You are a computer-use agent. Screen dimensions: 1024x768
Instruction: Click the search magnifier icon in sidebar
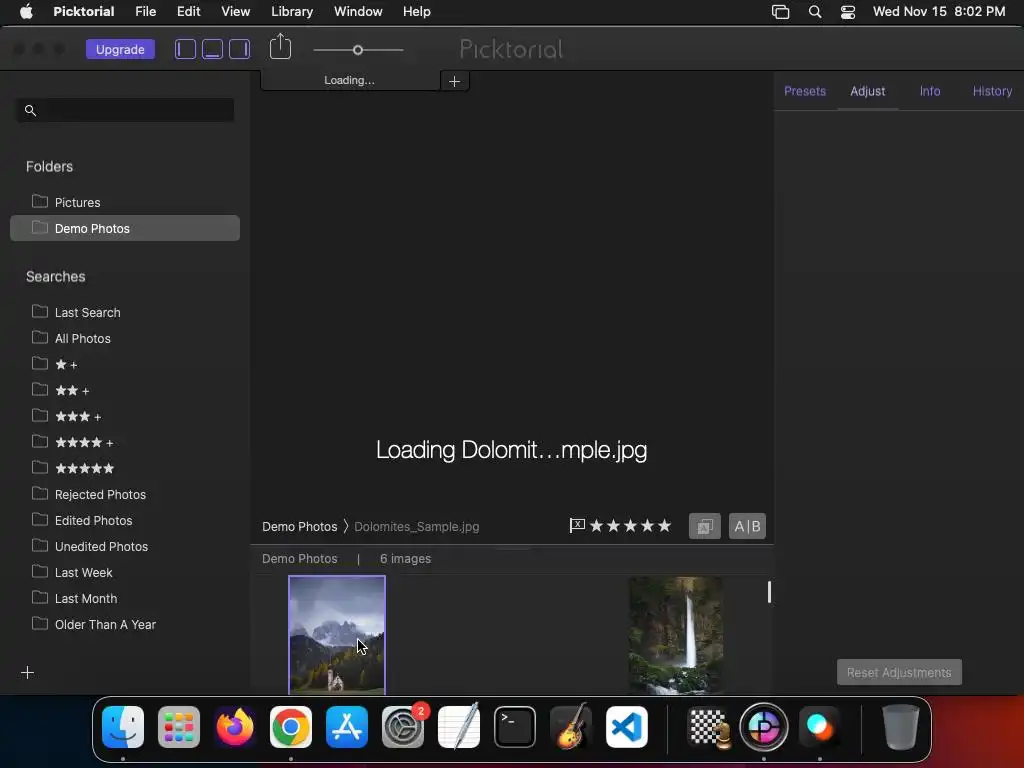point(30,110)
